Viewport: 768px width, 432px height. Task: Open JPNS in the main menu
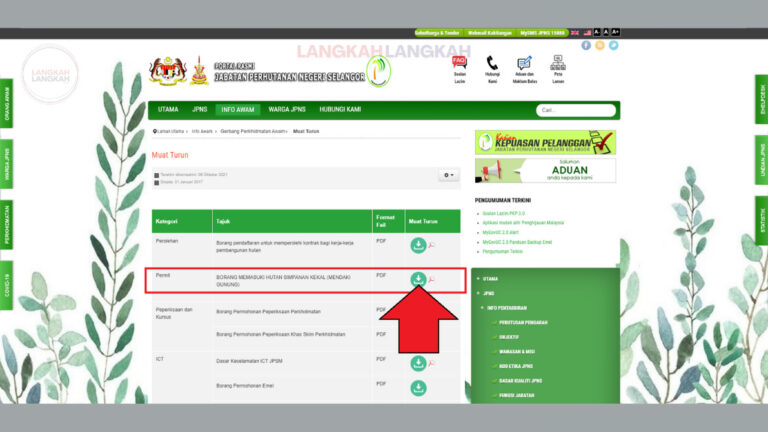(x=199, y=110)
